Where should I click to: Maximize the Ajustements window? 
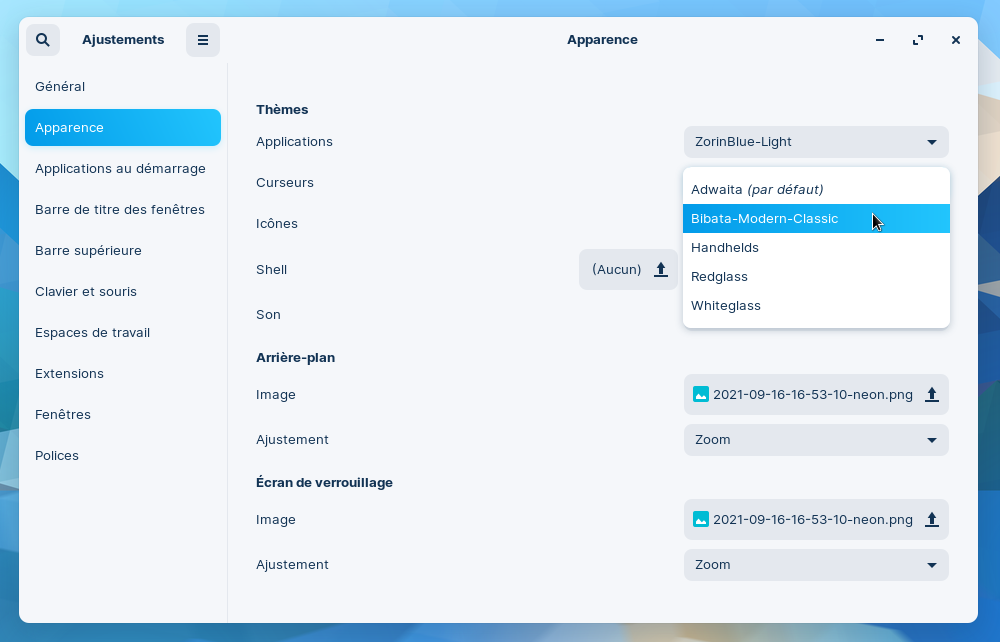(x=918, y=40)
